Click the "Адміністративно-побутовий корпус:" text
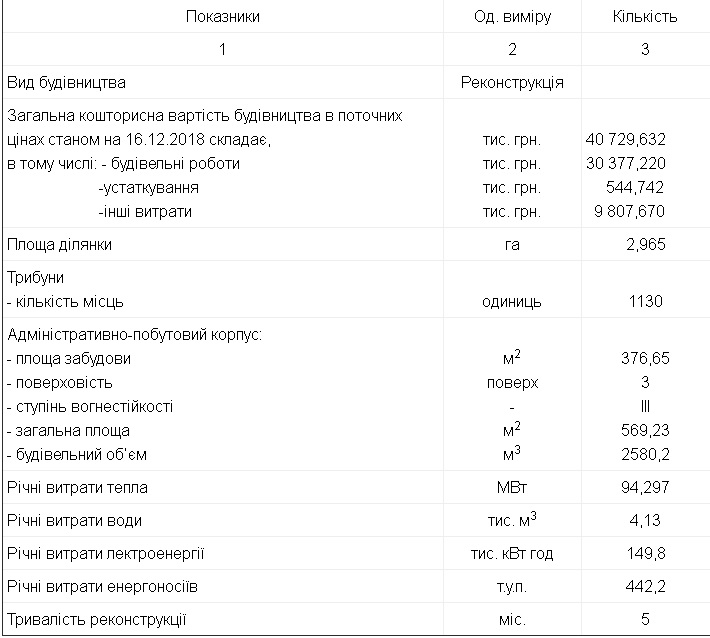 point(134,334)
